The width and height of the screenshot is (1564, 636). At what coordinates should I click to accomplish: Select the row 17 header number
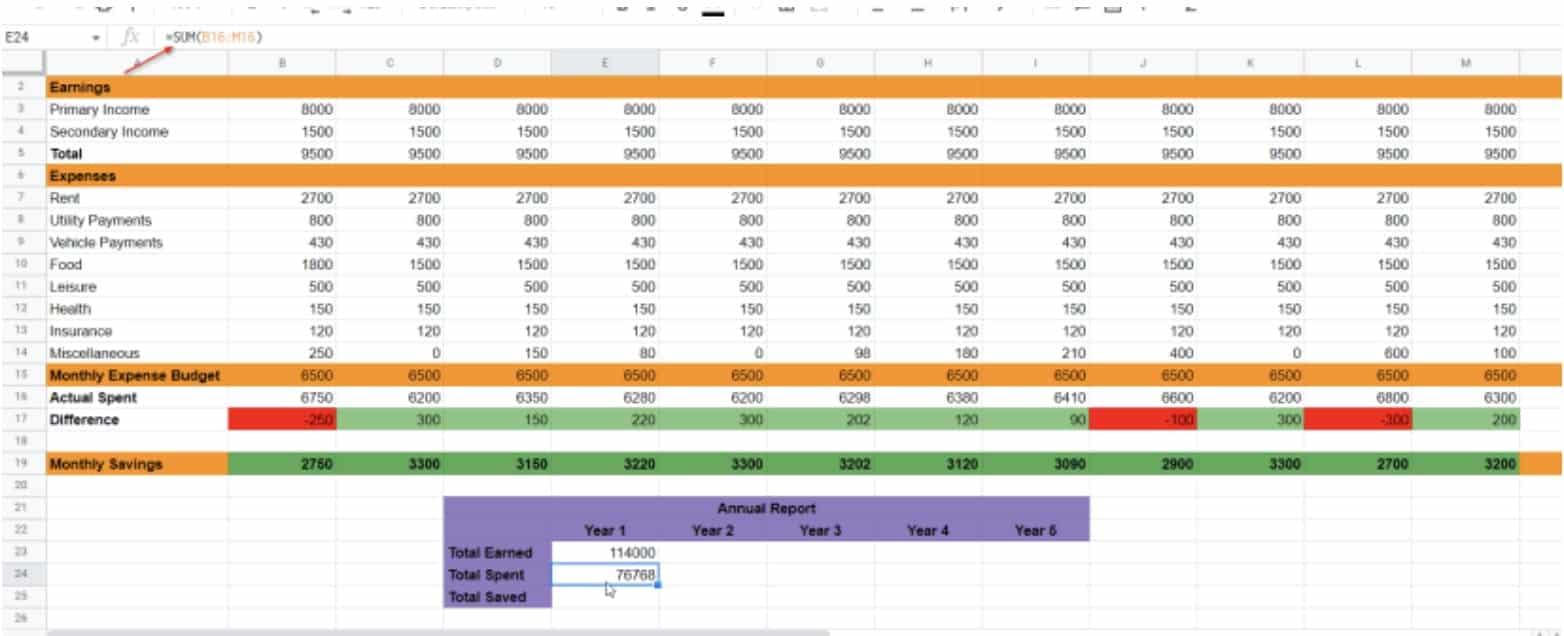click(x=21, y=420)
